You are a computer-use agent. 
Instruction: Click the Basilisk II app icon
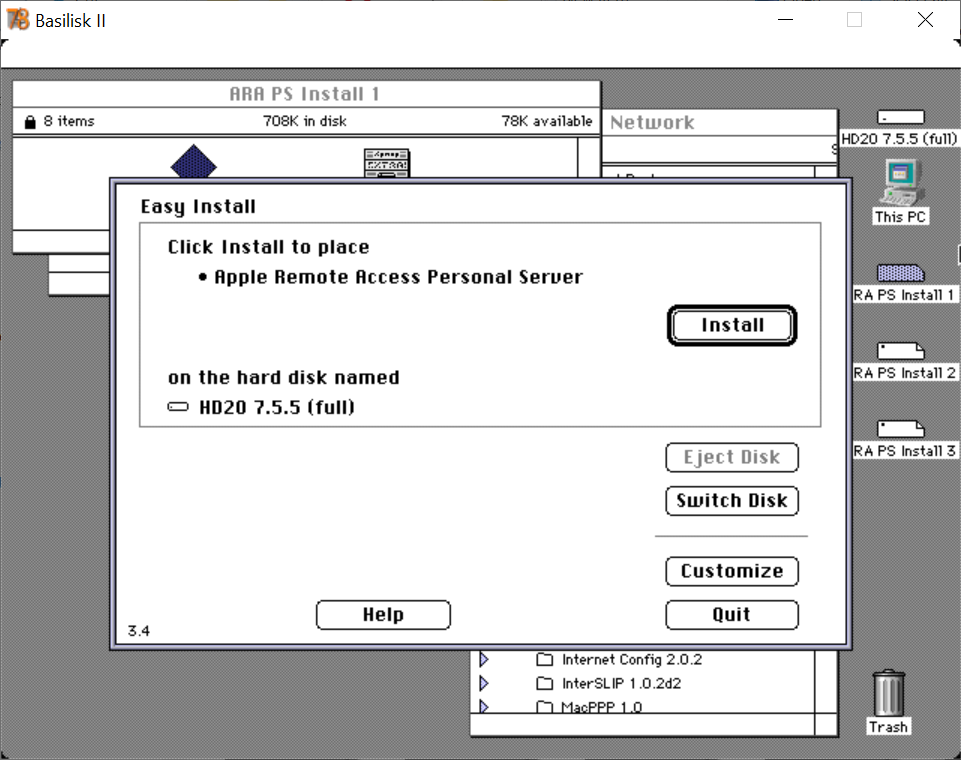click(x=18, y=20)
